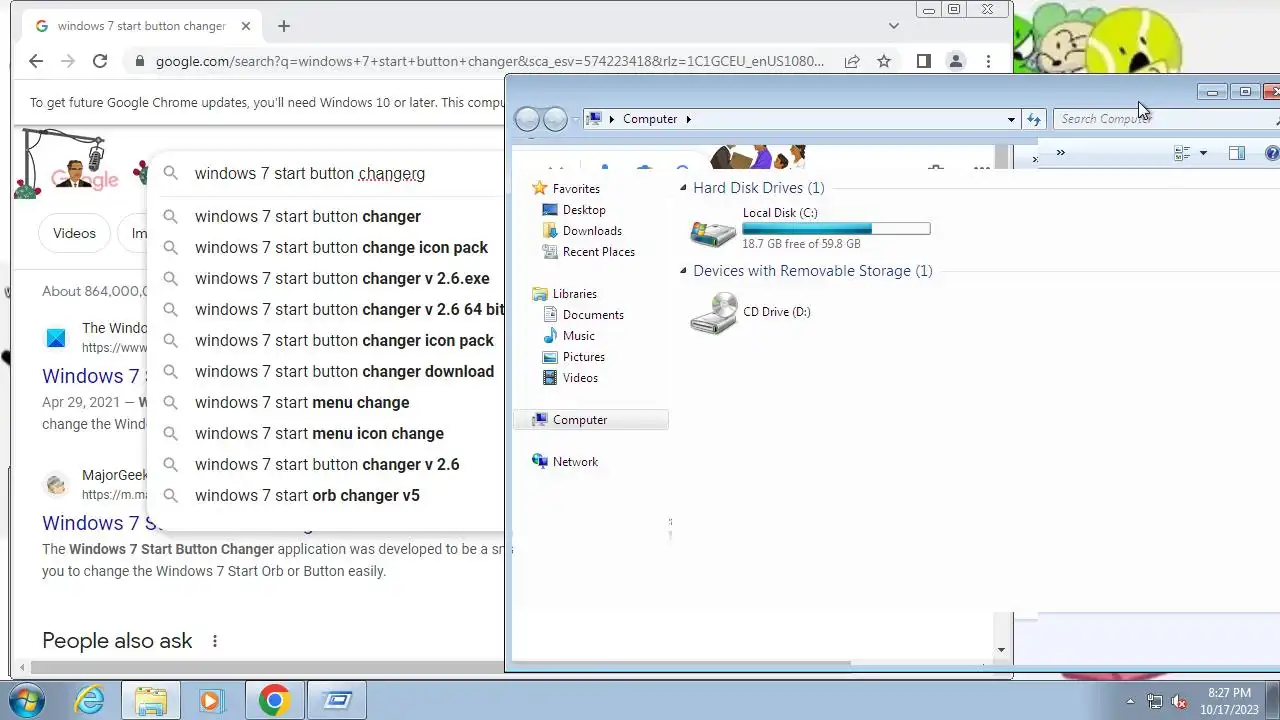1280x720 pixels.
Task: Go back in Chrome browser
Action: pyautogui.click(x=36, y=61)
